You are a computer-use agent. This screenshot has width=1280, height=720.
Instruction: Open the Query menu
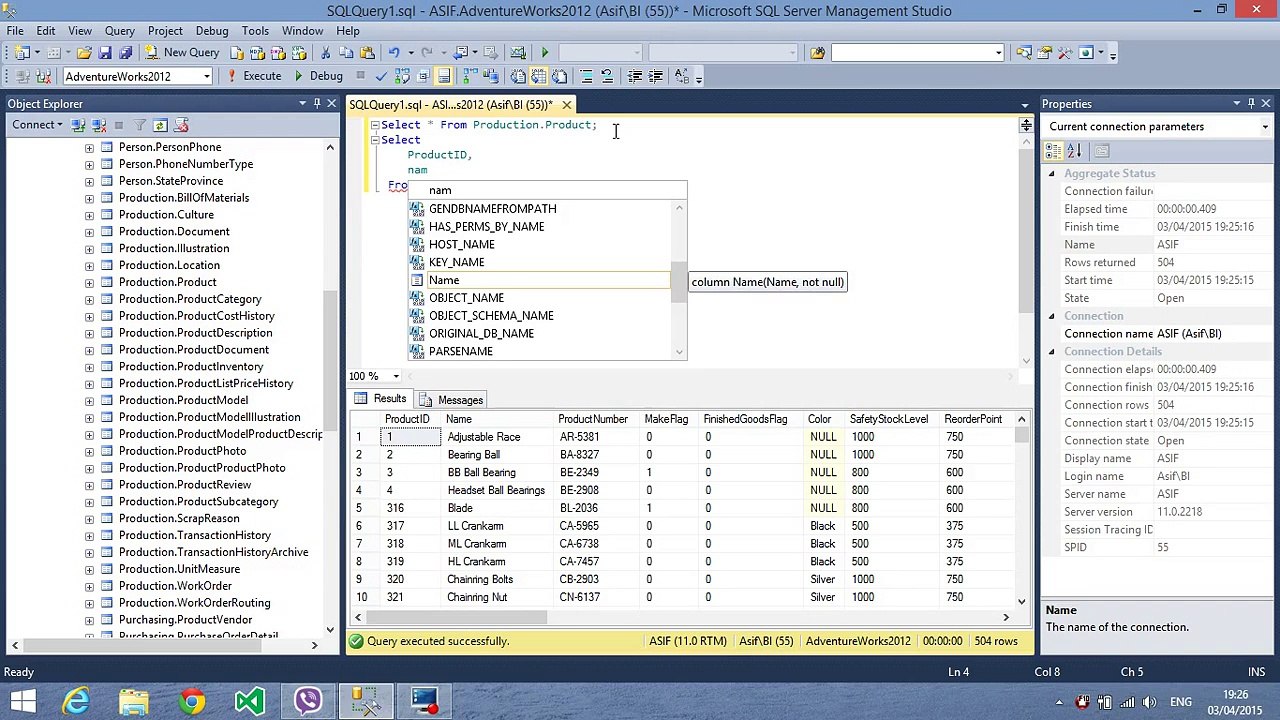tap(119, 31)
